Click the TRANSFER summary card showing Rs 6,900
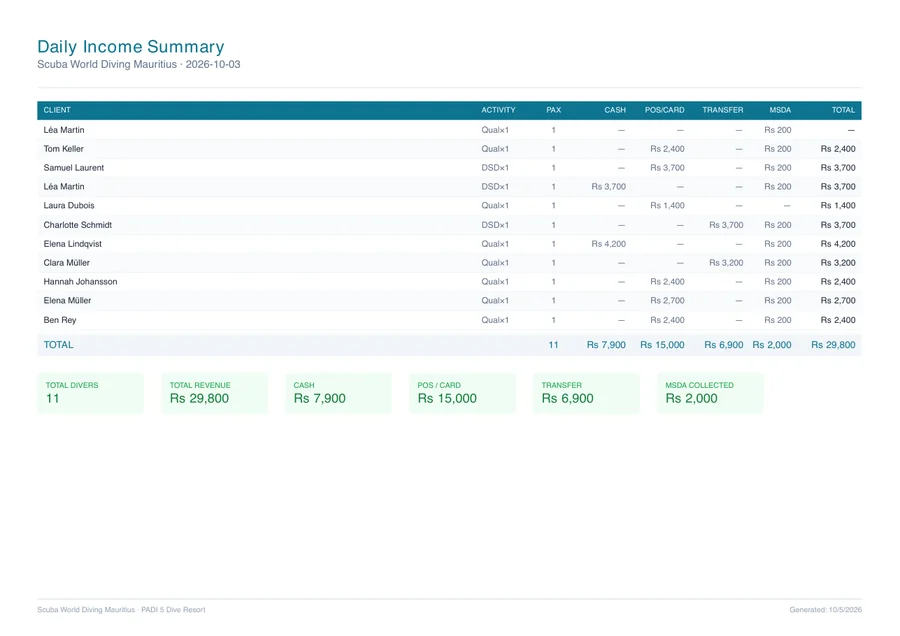The image size is (900, 636). coord(587,393)
